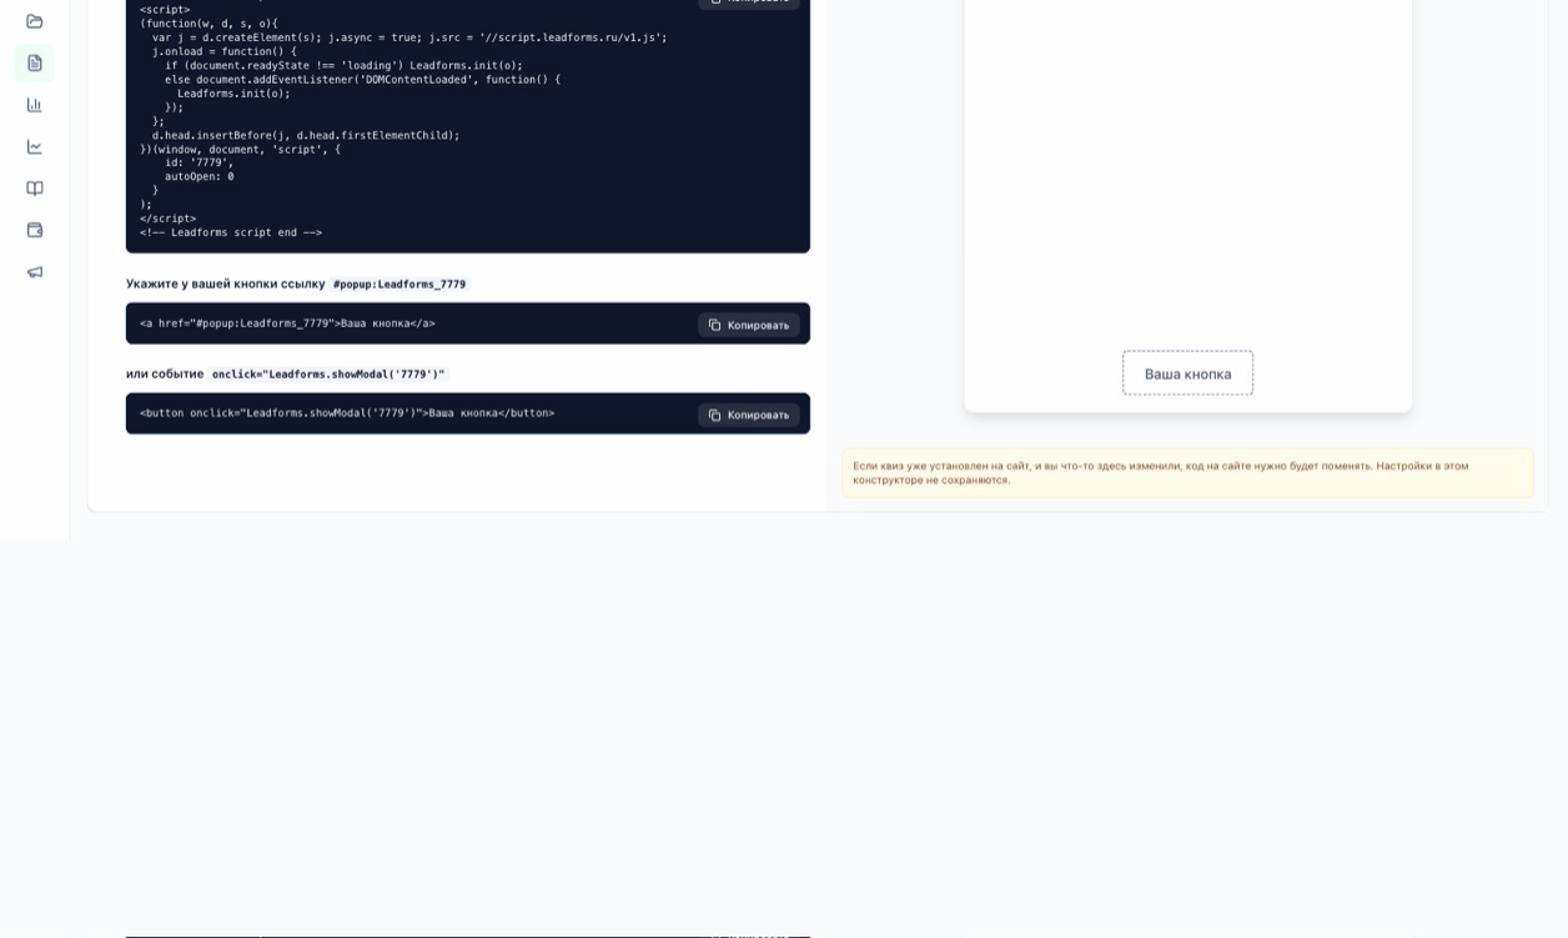
Task: Open the book knowledge base icon
Action: coord(35,189)
